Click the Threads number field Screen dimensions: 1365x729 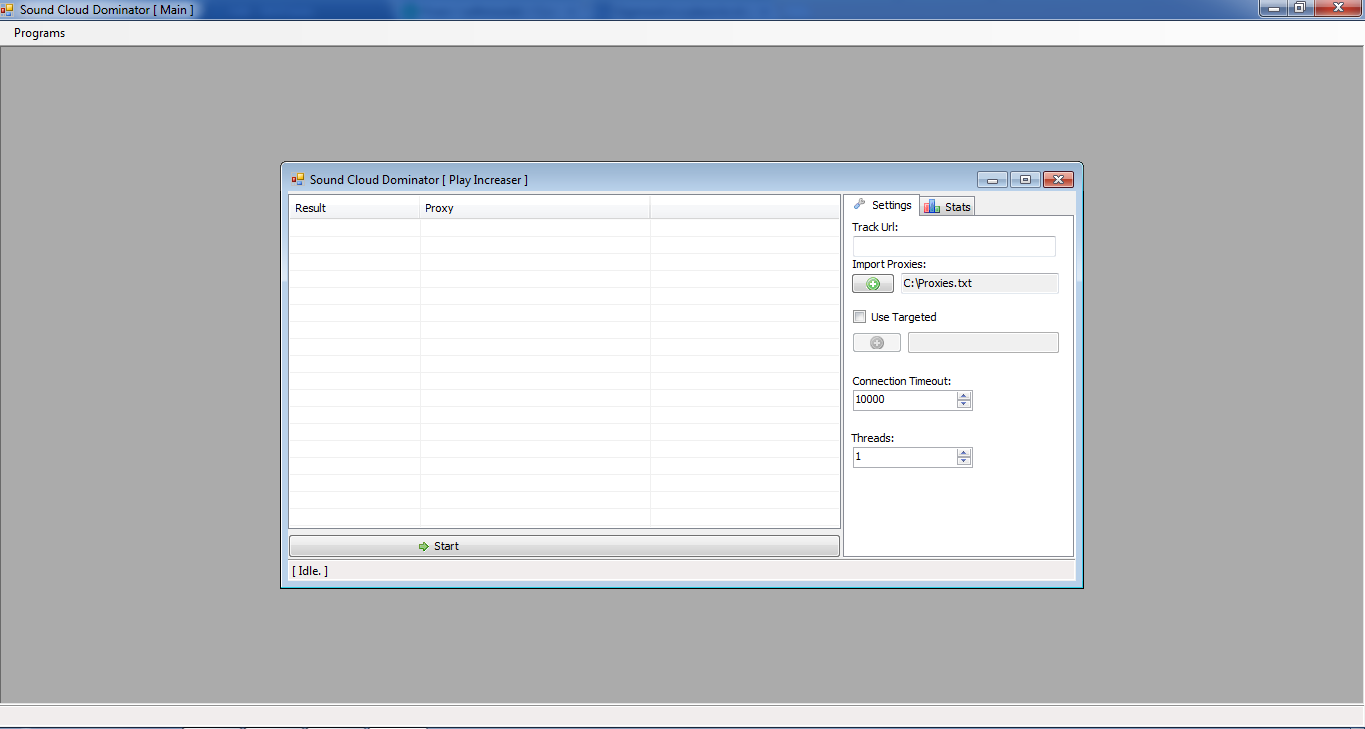point(904,457)
